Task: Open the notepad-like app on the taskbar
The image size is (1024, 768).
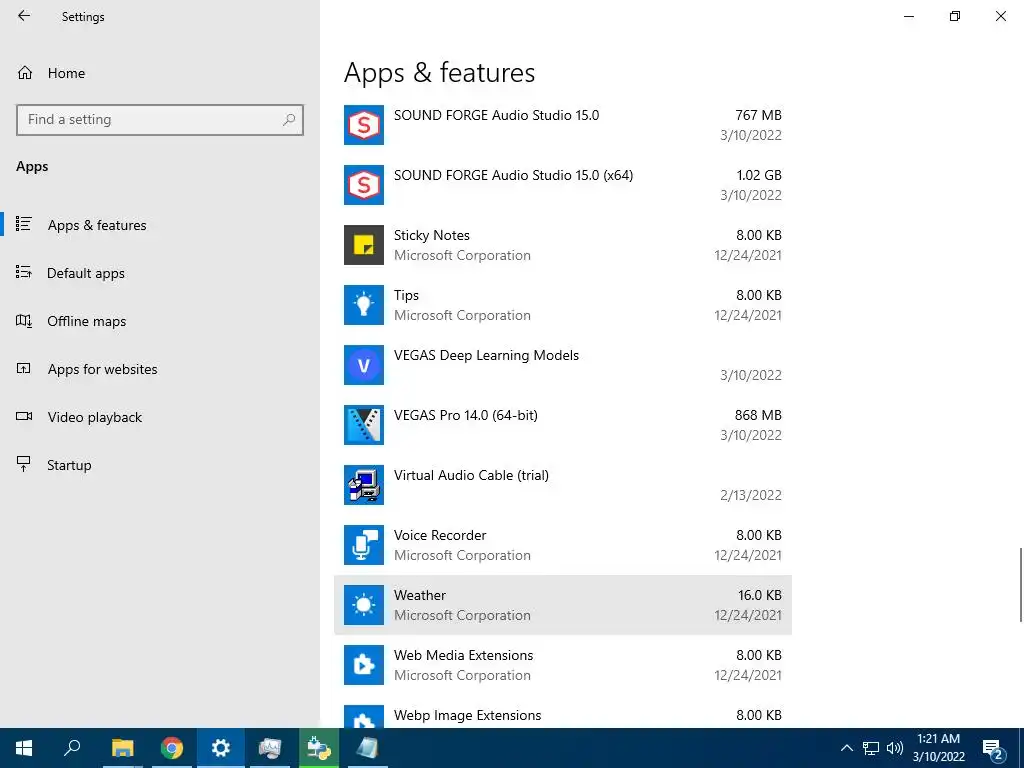Action: point(367,748)
